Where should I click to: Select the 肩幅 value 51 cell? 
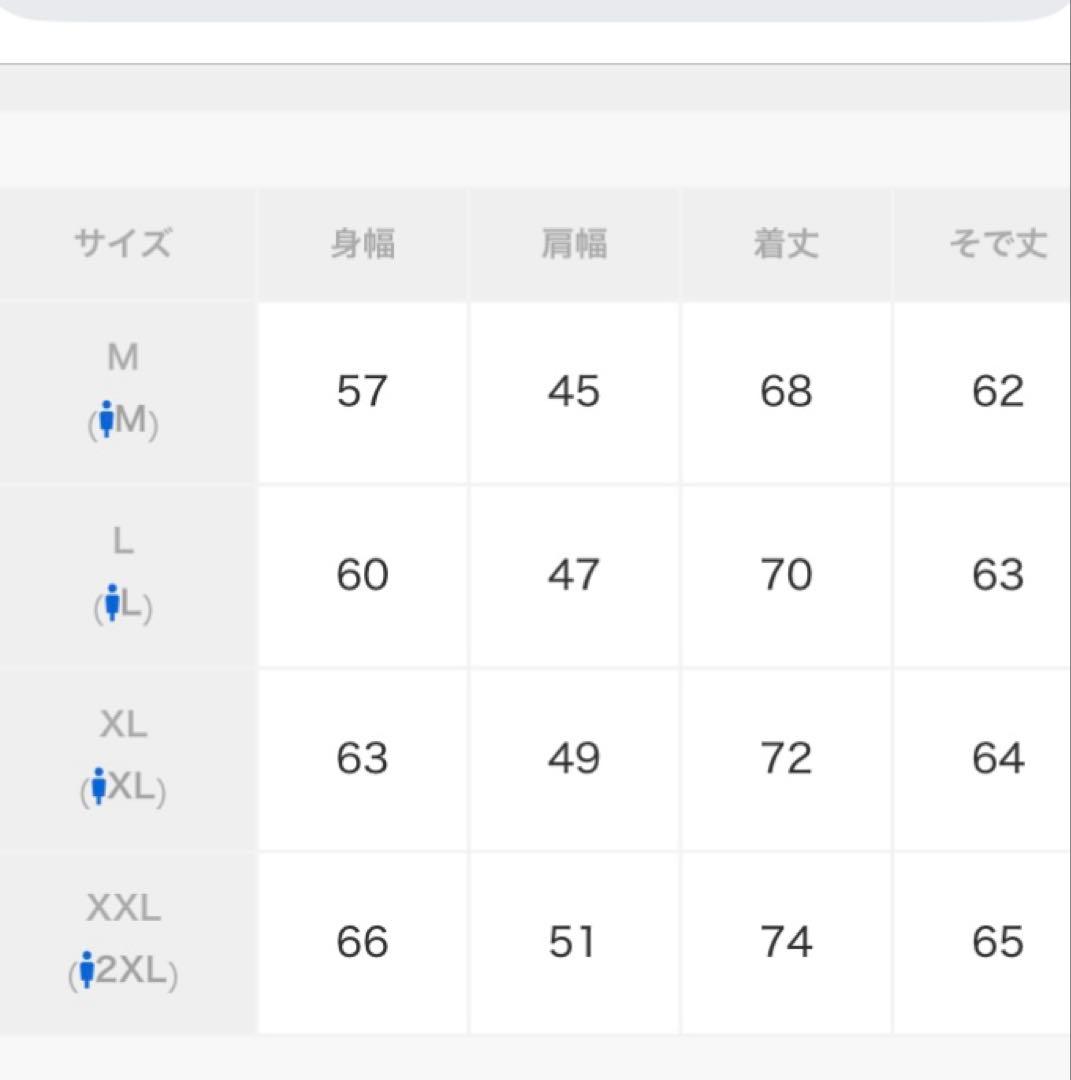tap(574, 942)
